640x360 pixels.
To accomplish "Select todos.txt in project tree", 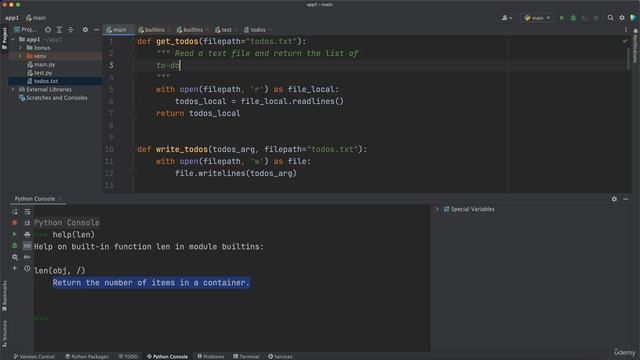I will (x=42, y=81).
